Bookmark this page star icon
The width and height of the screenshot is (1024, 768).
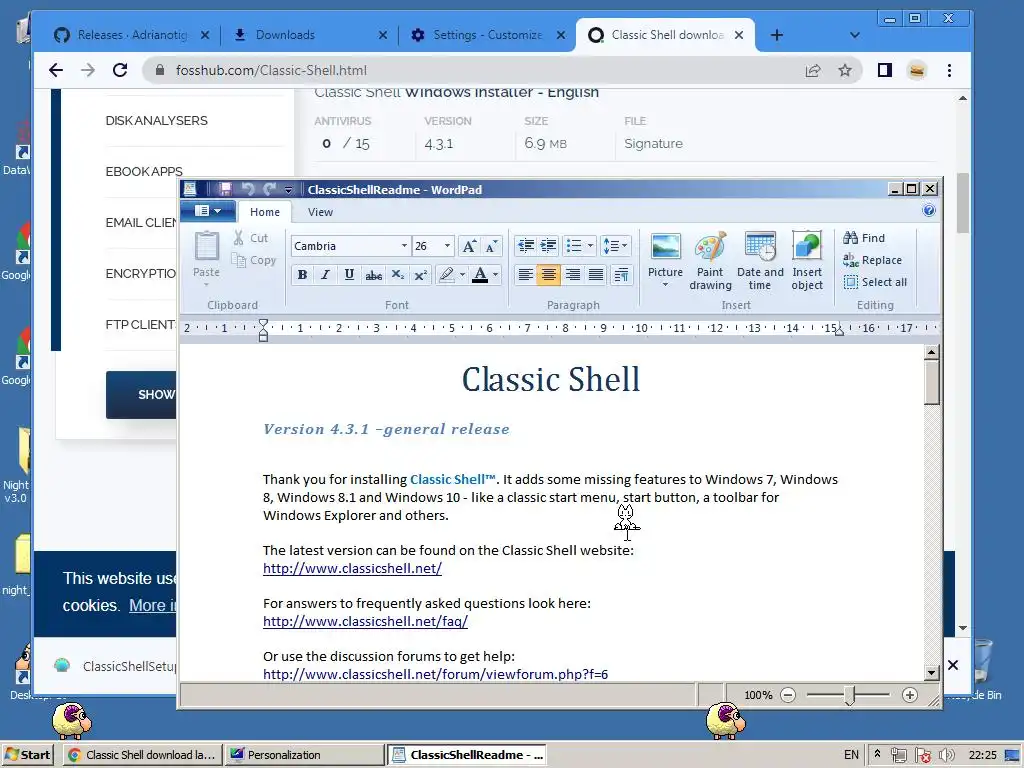coord(844,70)
